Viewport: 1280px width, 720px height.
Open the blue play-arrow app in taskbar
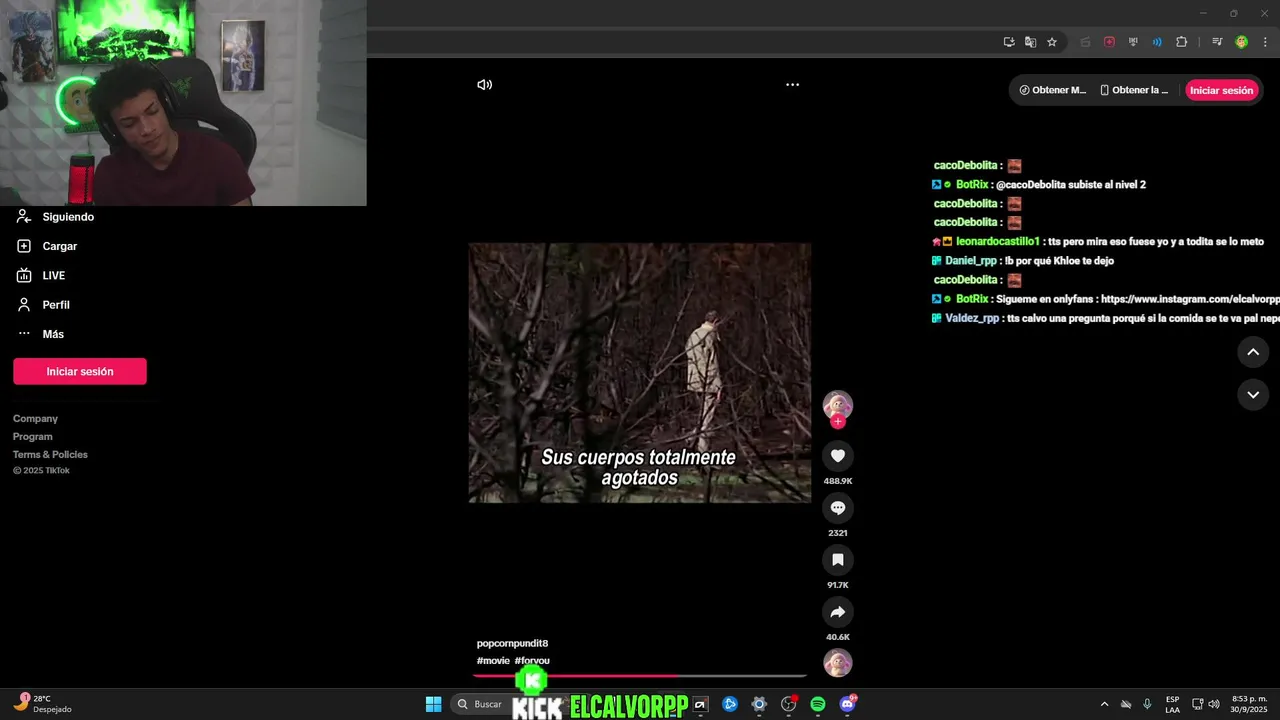coord(730,704)
